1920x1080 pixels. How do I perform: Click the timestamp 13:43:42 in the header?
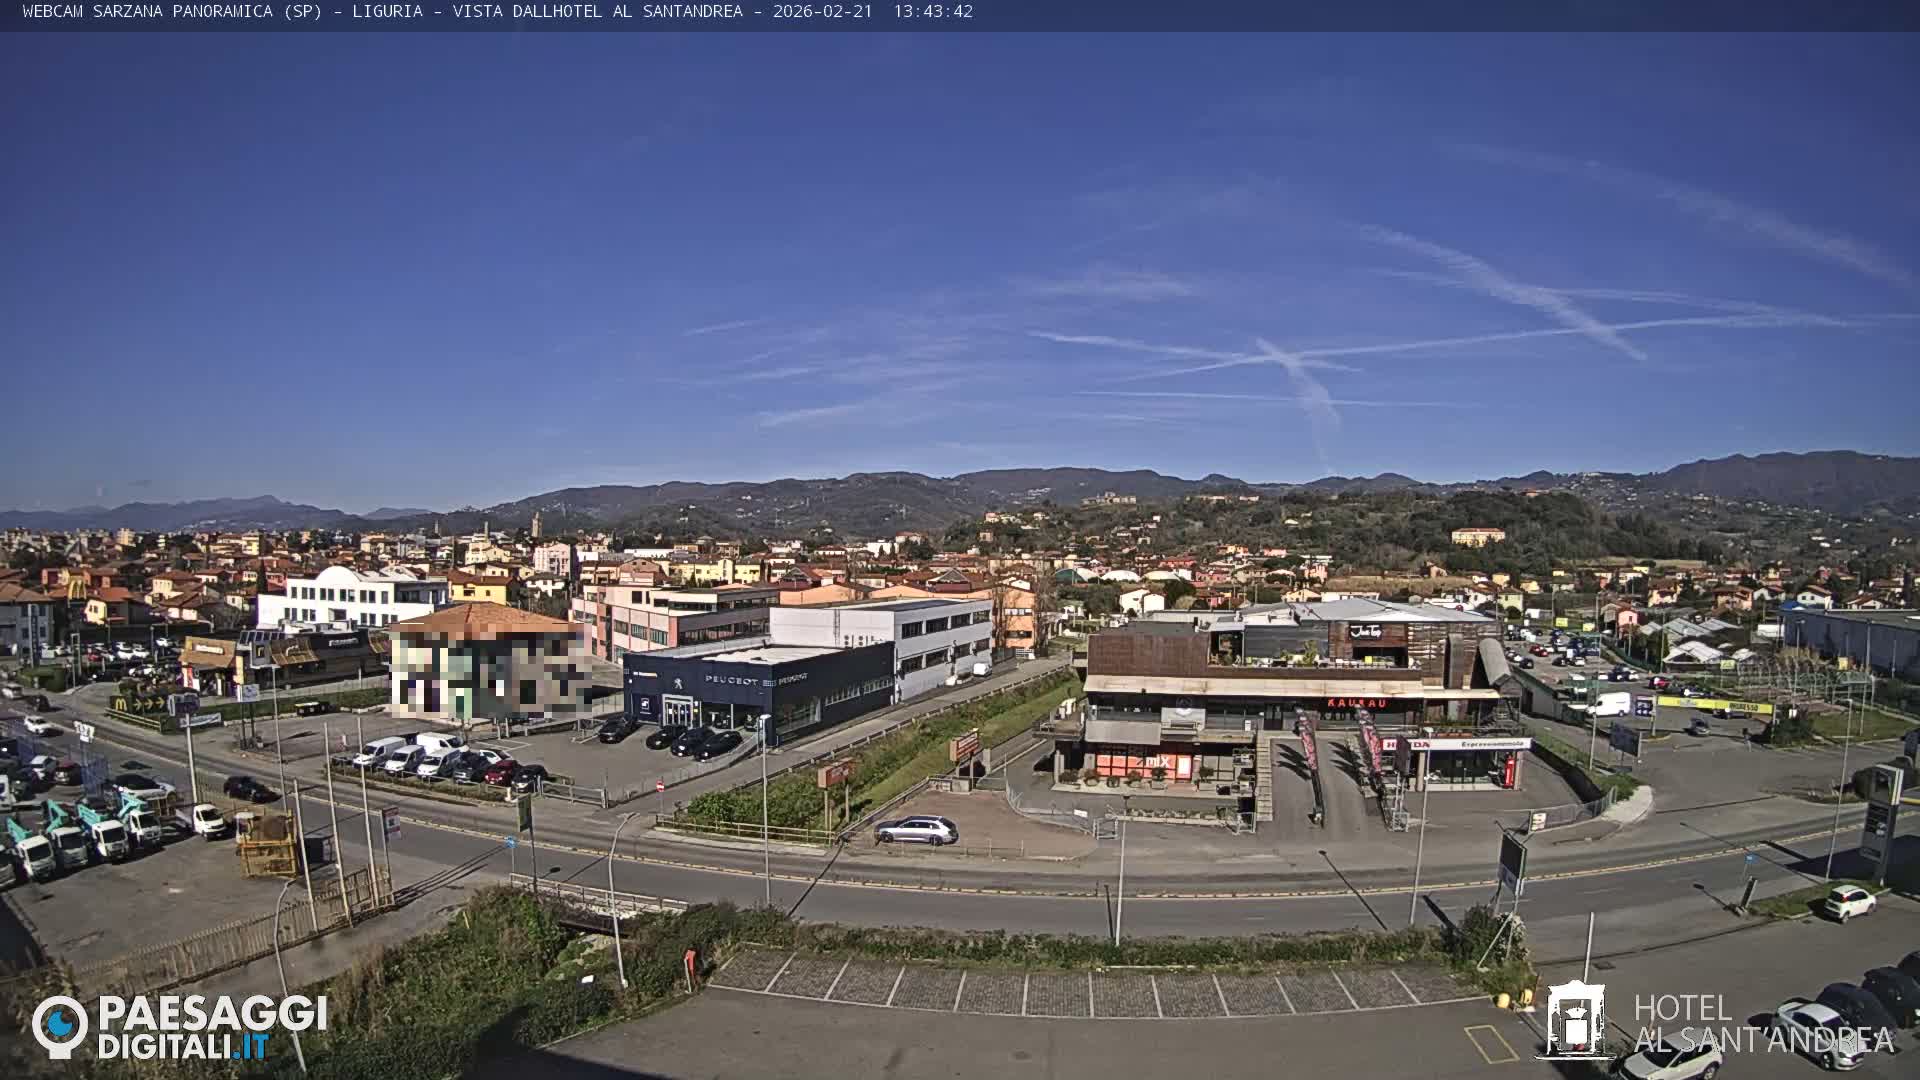[x=932, y=11]
